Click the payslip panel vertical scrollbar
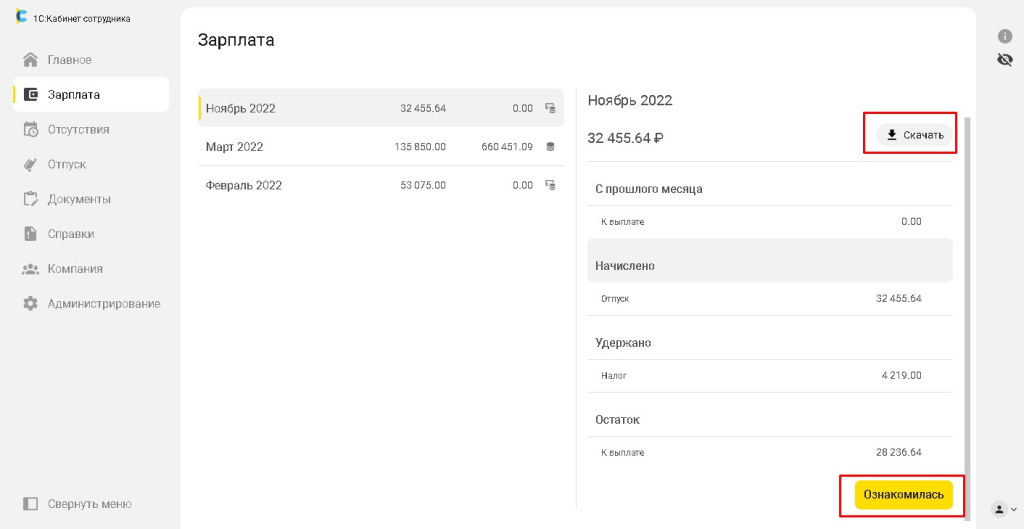The image size is (1024, 529). pyautogui.click(x=966, y=300)
